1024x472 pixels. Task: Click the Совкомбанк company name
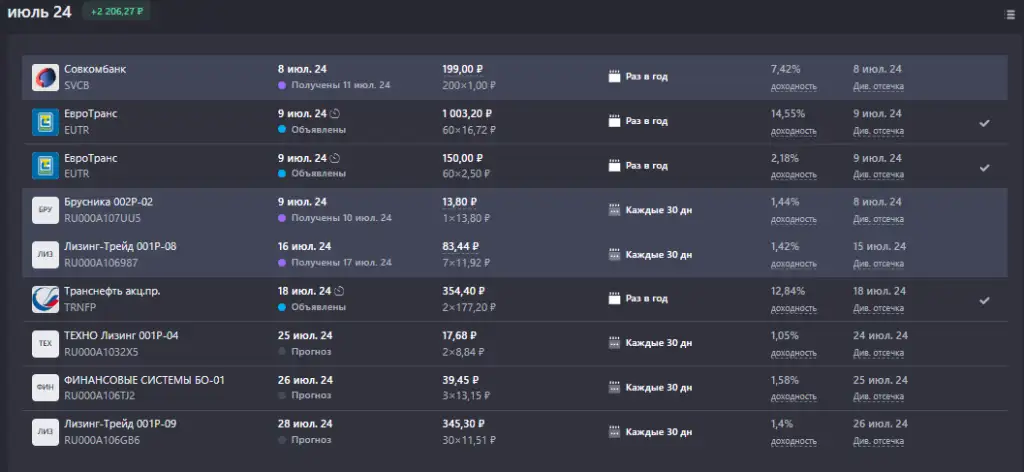pyautogui.click(x=95, y=69)
